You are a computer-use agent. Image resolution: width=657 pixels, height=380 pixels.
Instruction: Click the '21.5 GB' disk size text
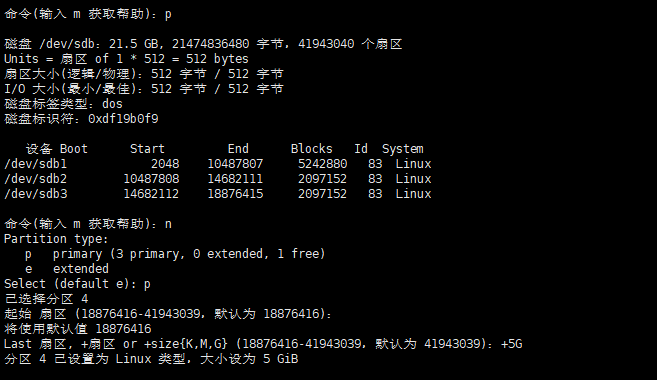[134, 44]
